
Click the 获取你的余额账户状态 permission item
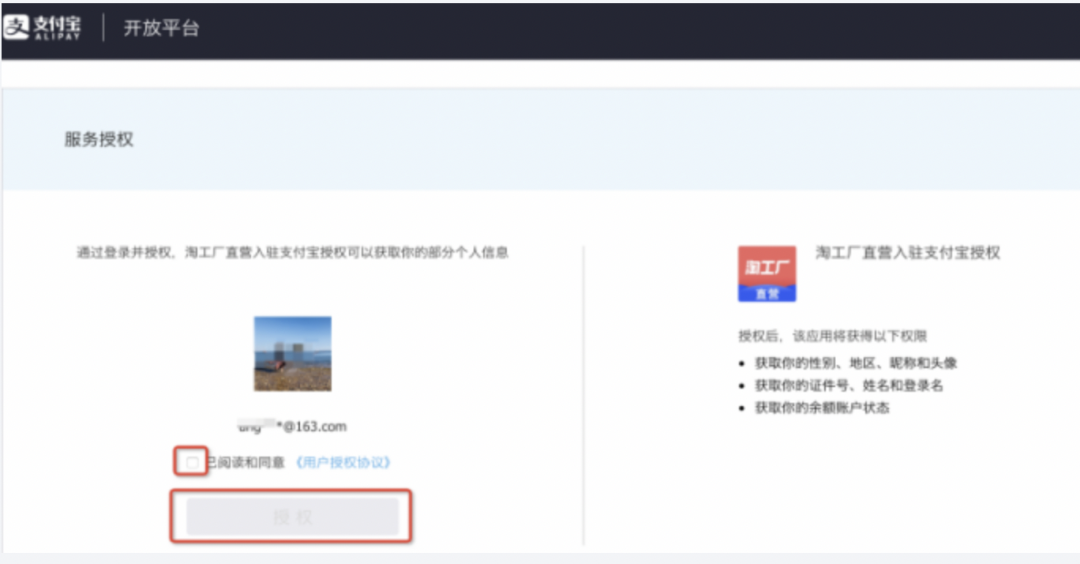pyautogui.click(x=822, y=408)
